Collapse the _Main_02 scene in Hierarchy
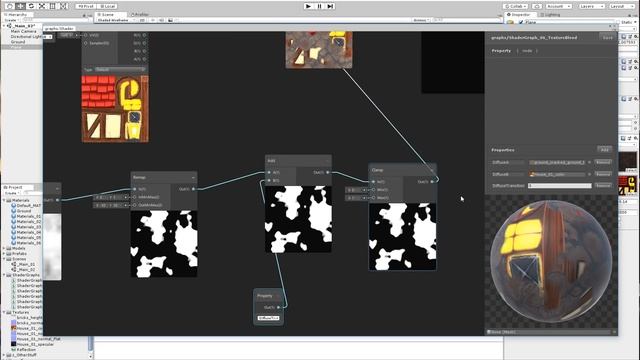This screenshot has height=360, width=640. coord(4,26)
